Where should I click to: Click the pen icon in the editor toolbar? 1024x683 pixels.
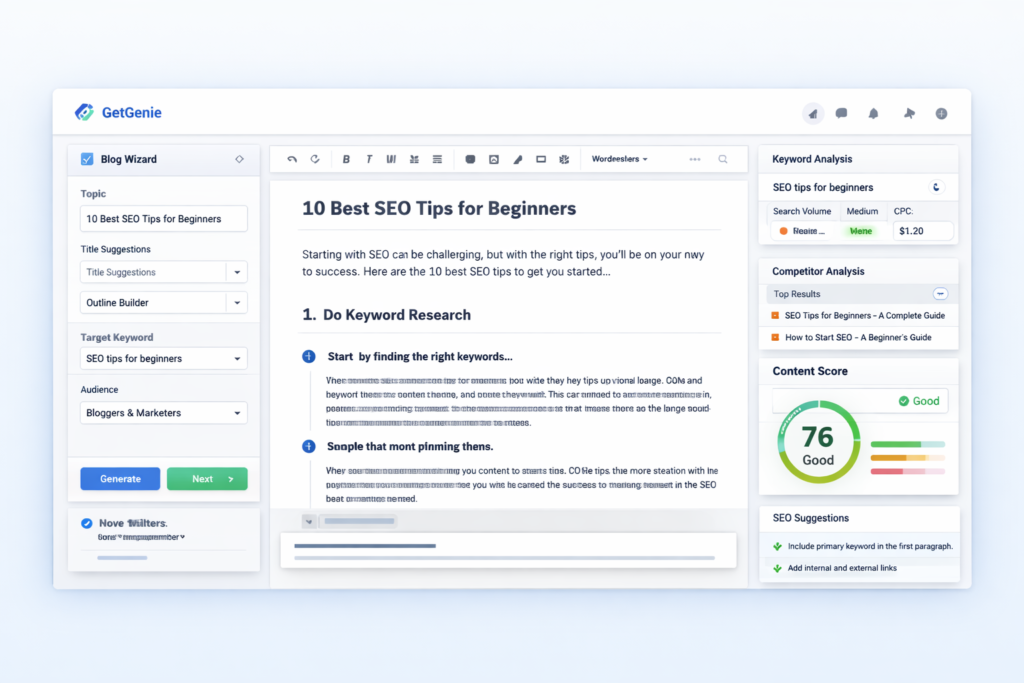coord(517,158)
